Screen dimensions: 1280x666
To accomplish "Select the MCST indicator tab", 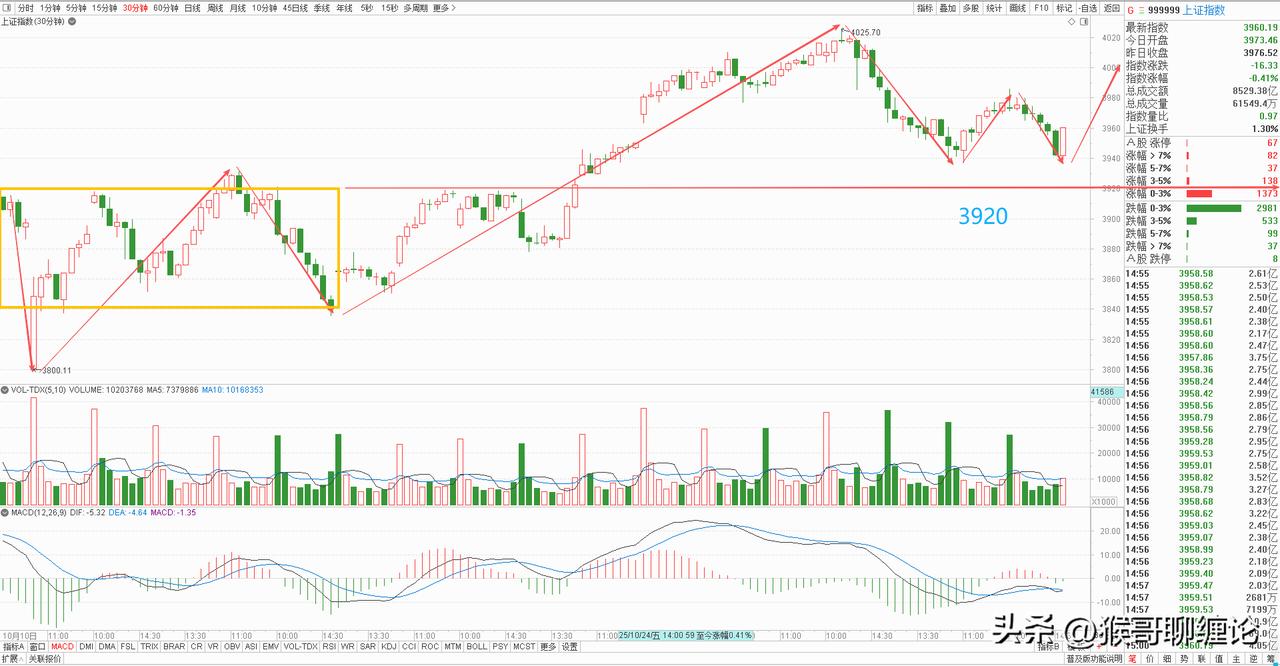I will point(524,647).
